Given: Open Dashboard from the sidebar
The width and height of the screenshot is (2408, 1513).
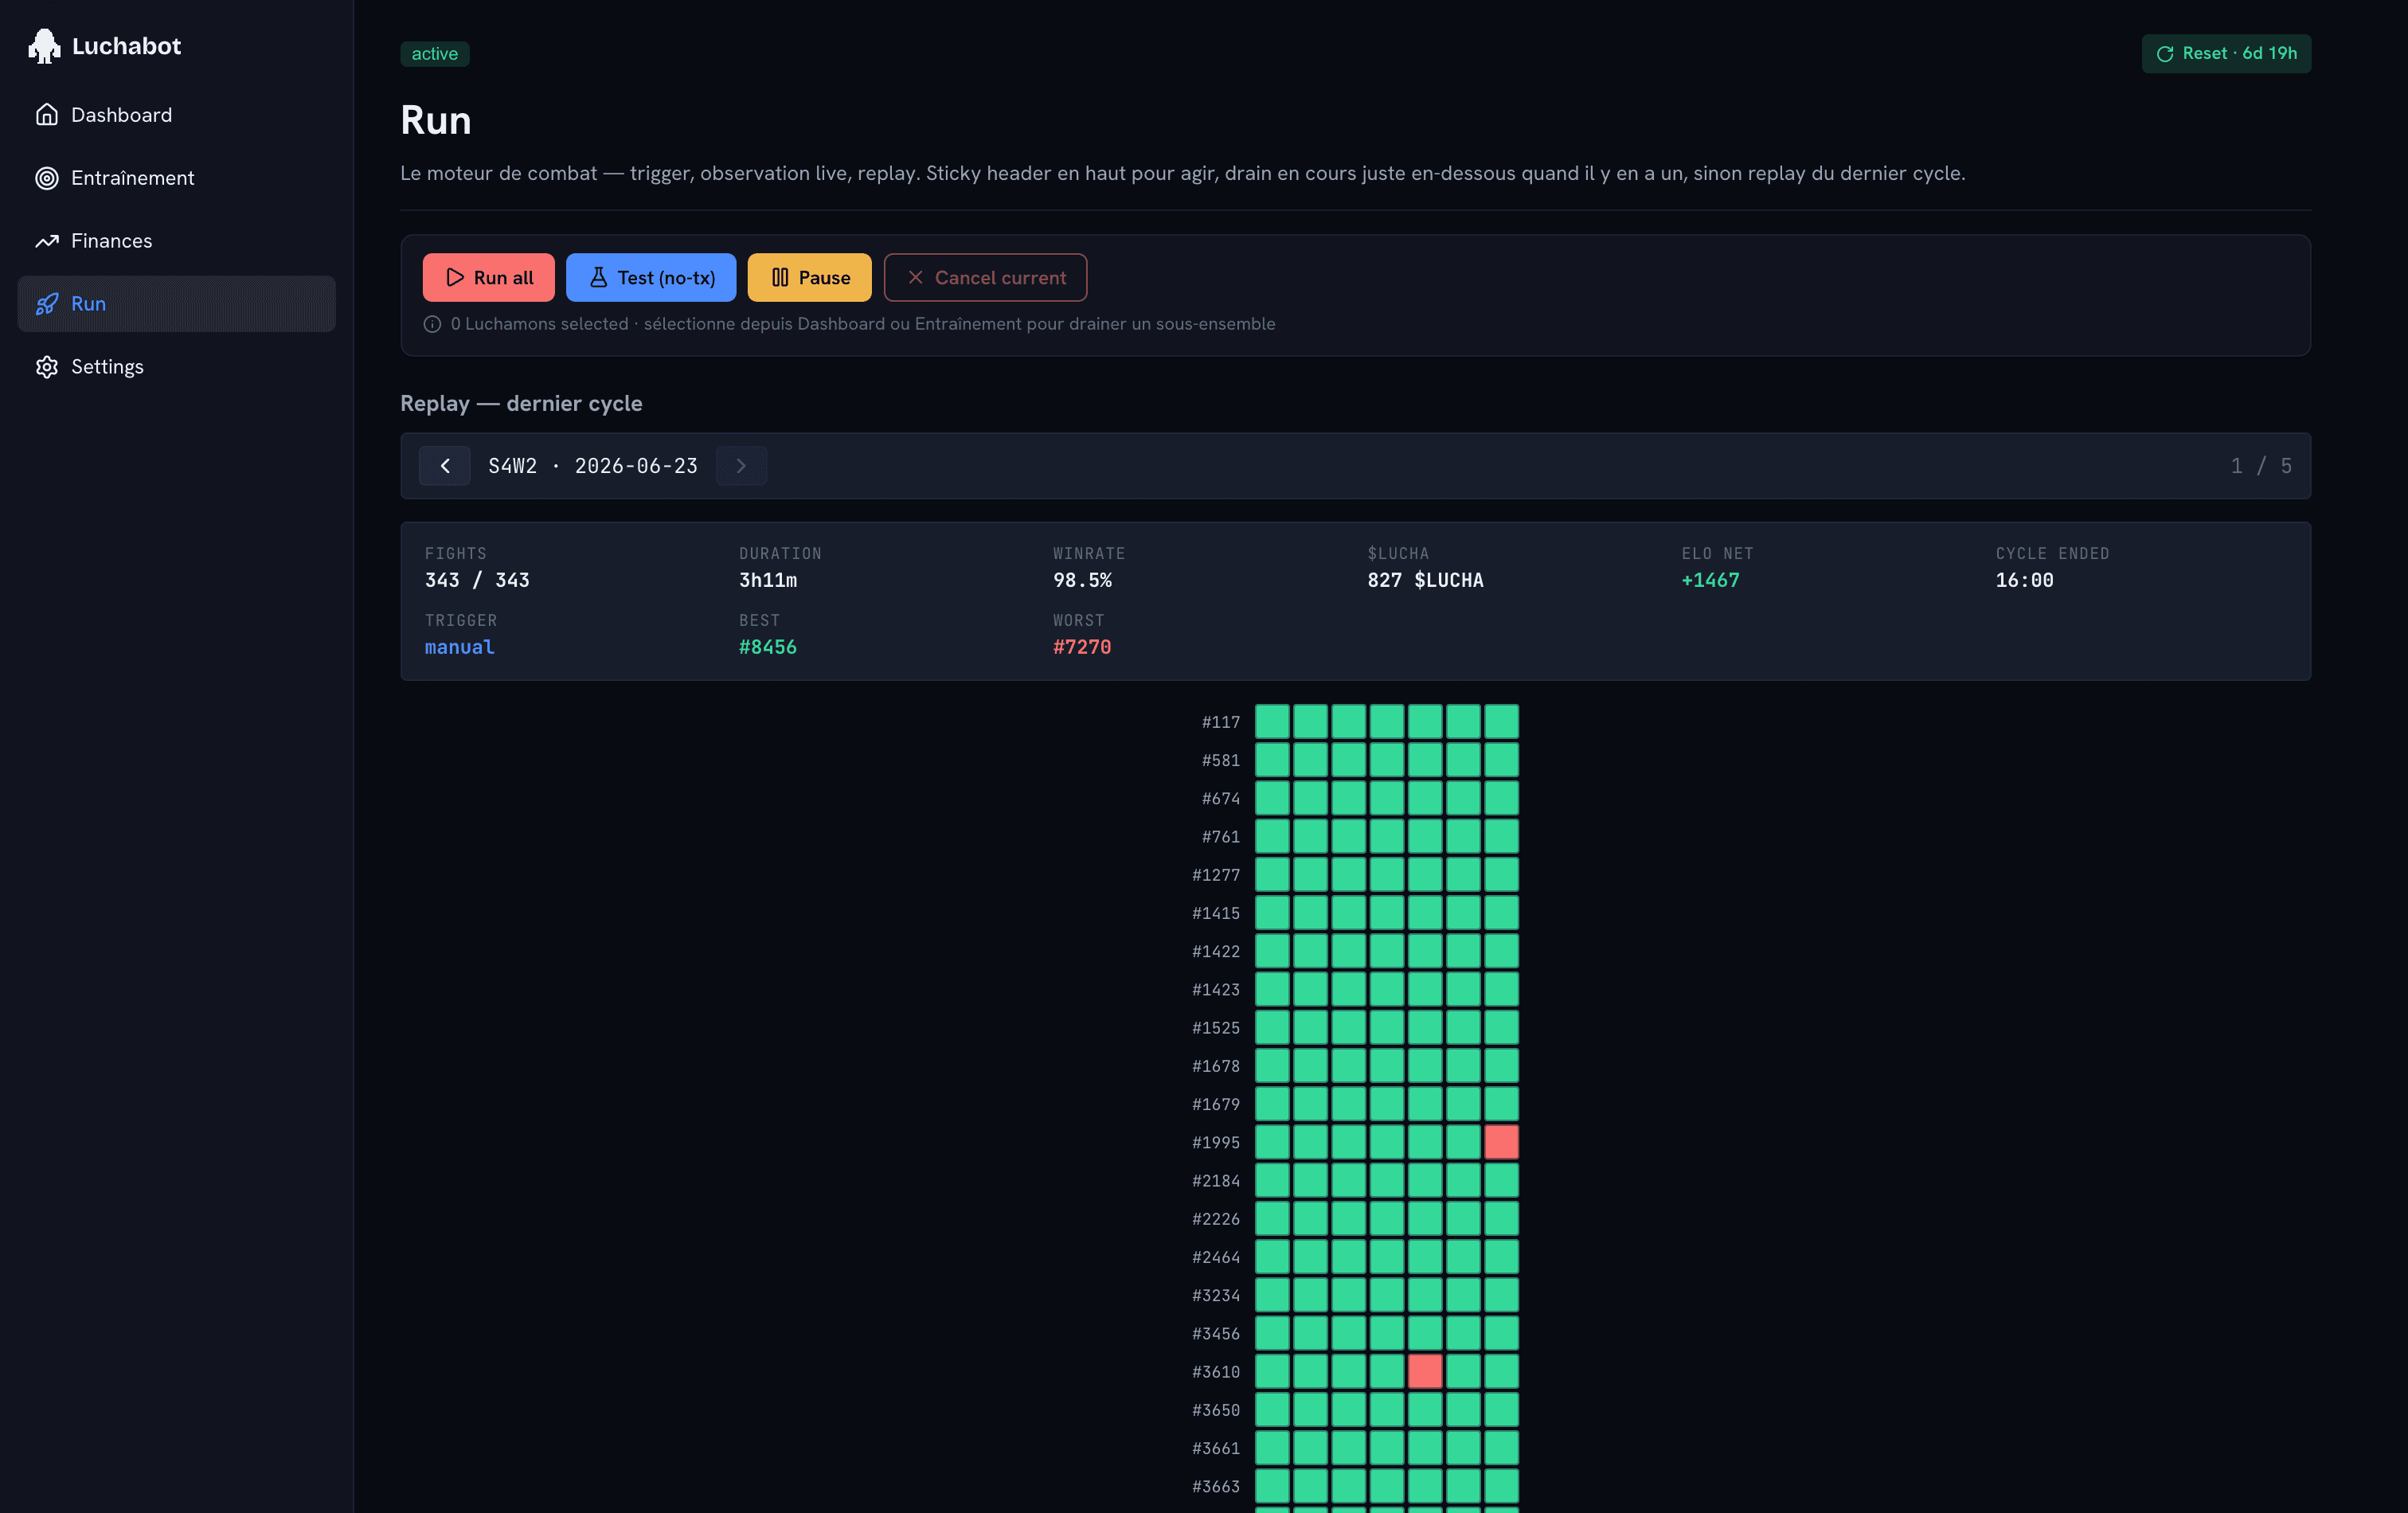Looking at the screenshot, I should 176,115.
